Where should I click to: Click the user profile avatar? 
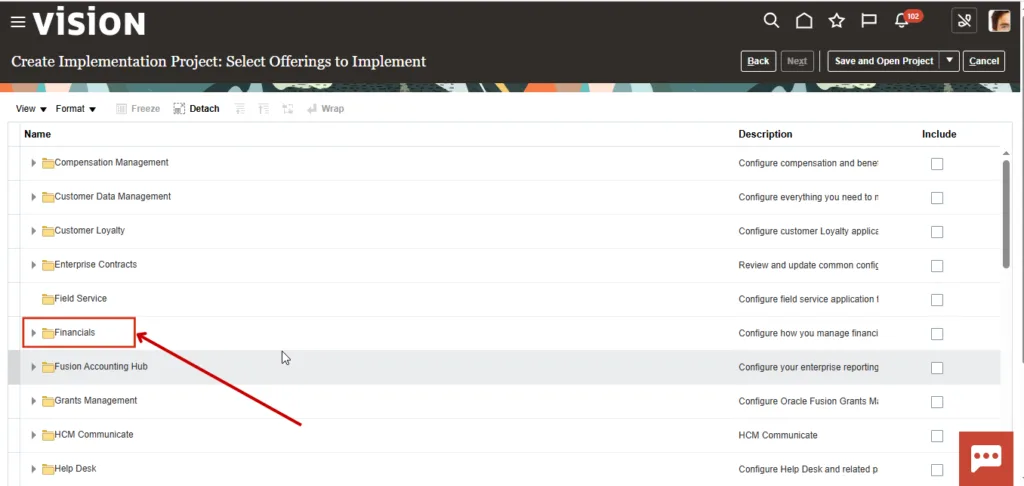coord(999,21)
